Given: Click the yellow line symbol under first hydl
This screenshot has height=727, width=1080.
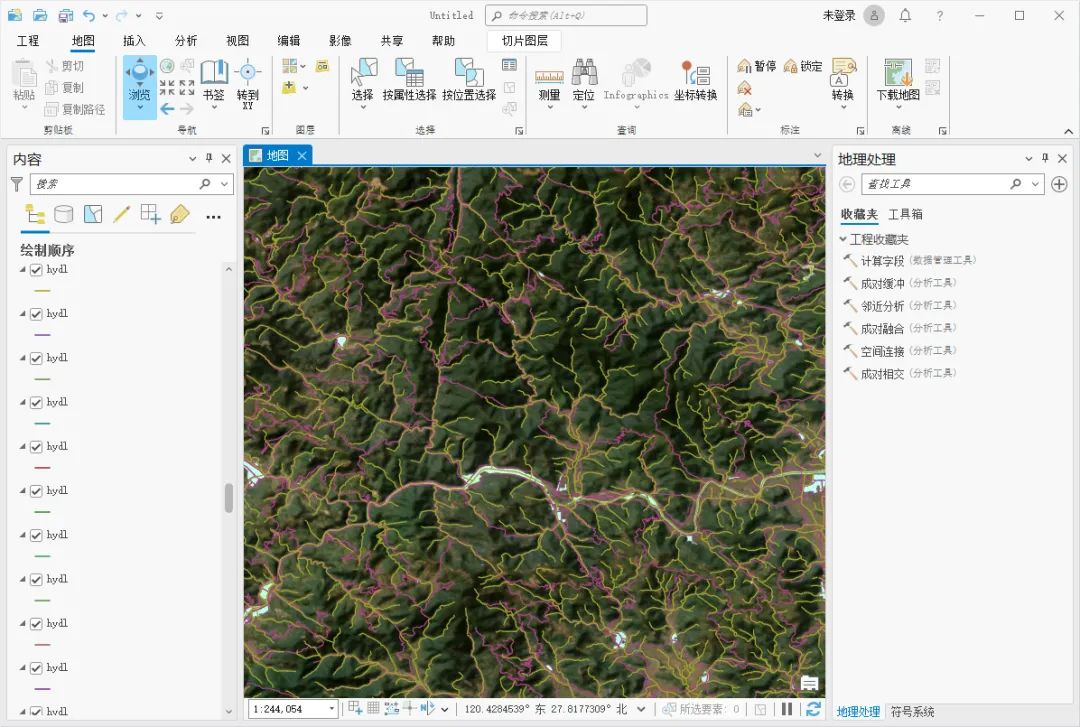Looking at the screenshot, I should click(43, 291).
